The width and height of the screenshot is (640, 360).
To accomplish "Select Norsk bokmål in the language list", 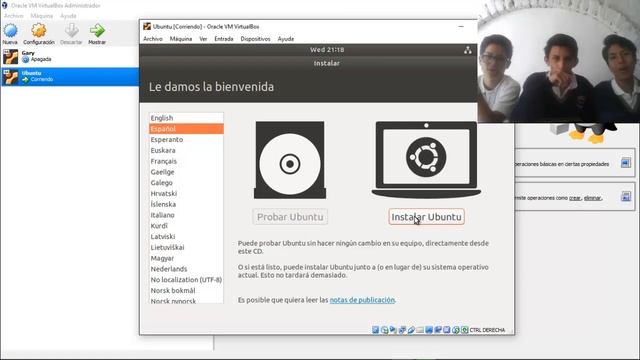I will coord(186,290).
